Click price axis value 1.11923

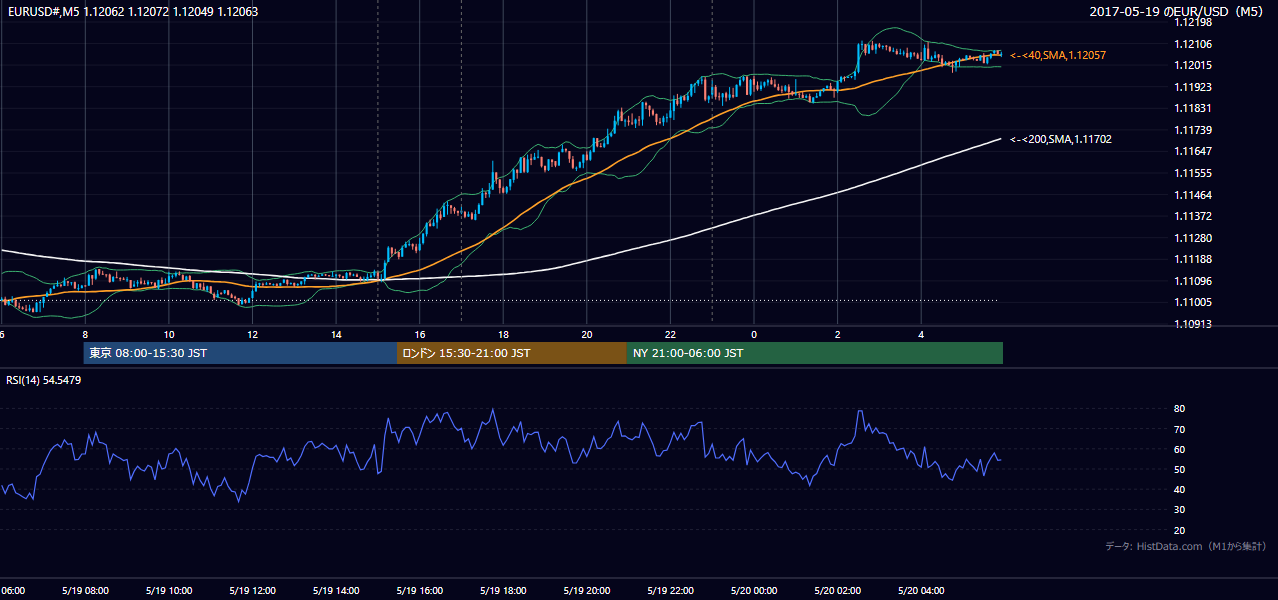point(1192,87)
